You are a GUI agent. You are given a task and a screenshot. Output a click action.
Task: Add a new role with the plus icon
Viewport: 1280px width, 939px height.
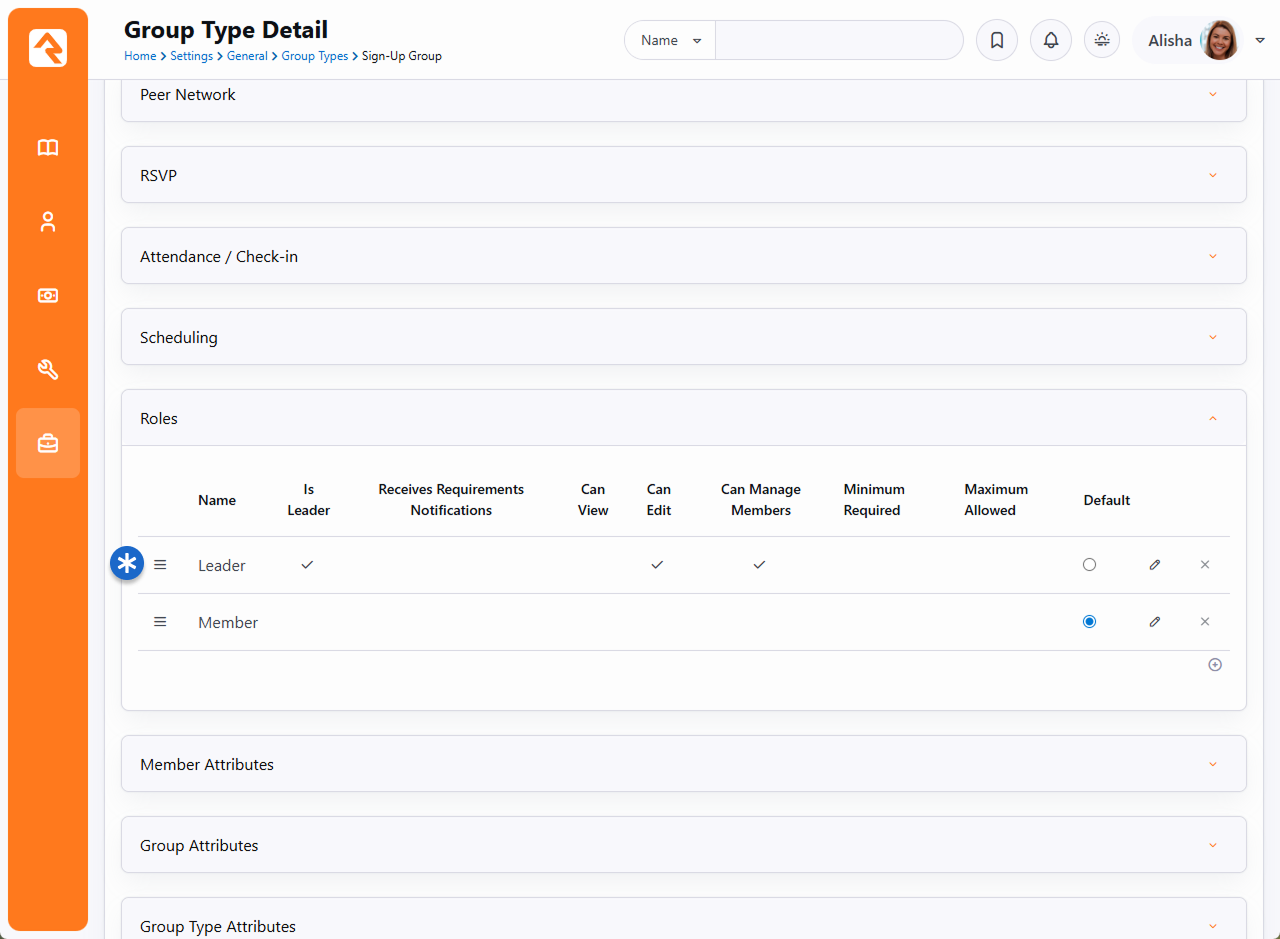[x=1215, y=665]
